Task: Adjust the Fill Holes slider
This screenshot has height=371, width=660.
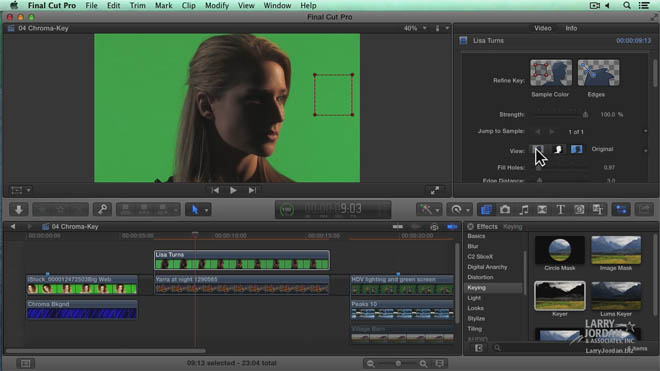Action: click(562, 168)
